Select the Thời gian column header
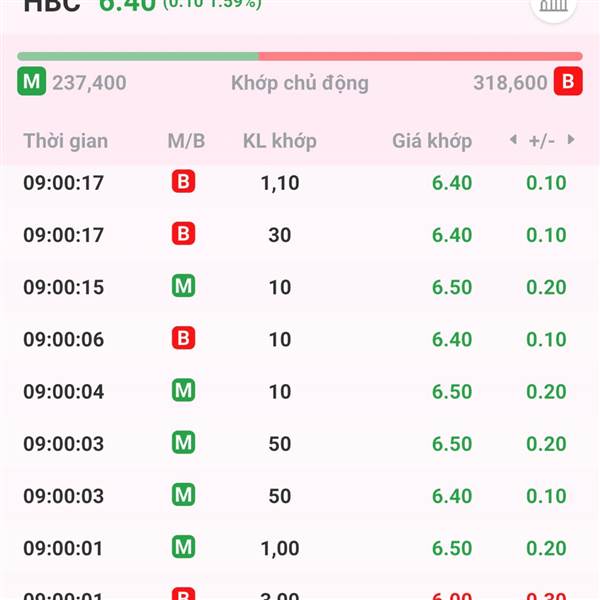The height and width of the screenshot is (600, 600). point(66,141)
